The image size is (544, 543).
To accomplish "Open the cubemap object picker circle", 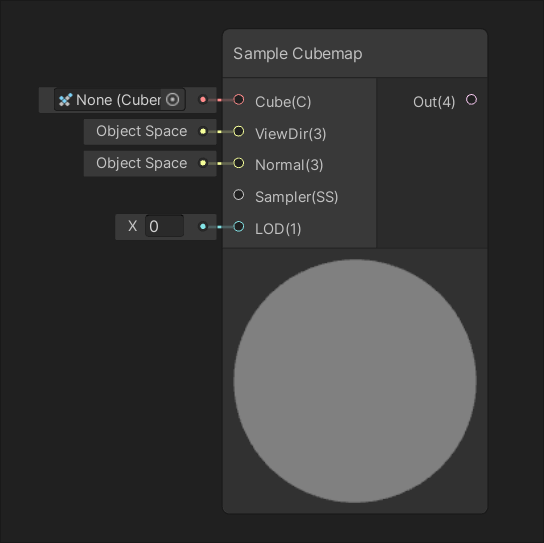I will coord(172,100).
